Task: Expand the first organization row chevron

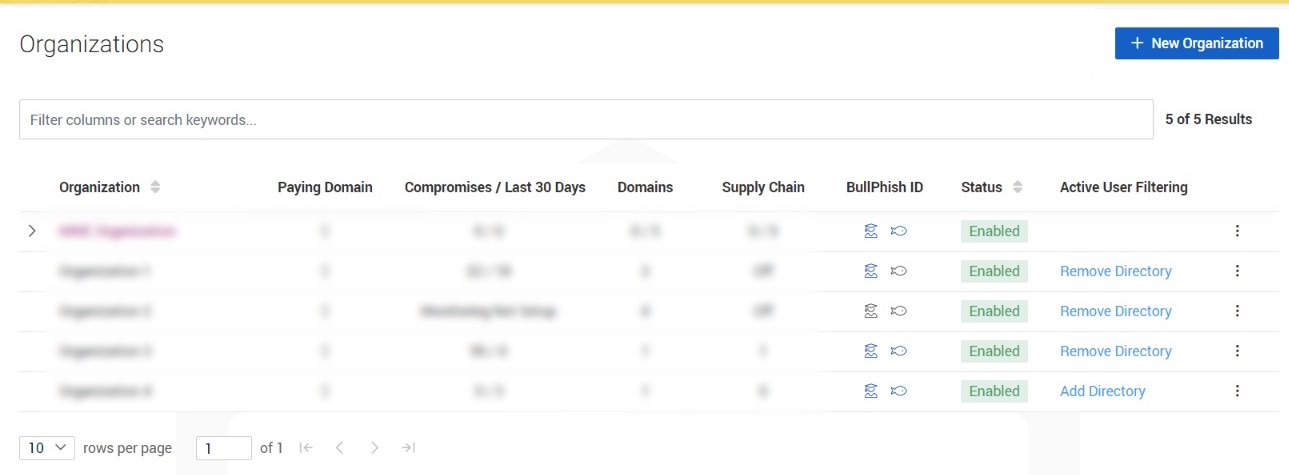Action: (32, 231)
